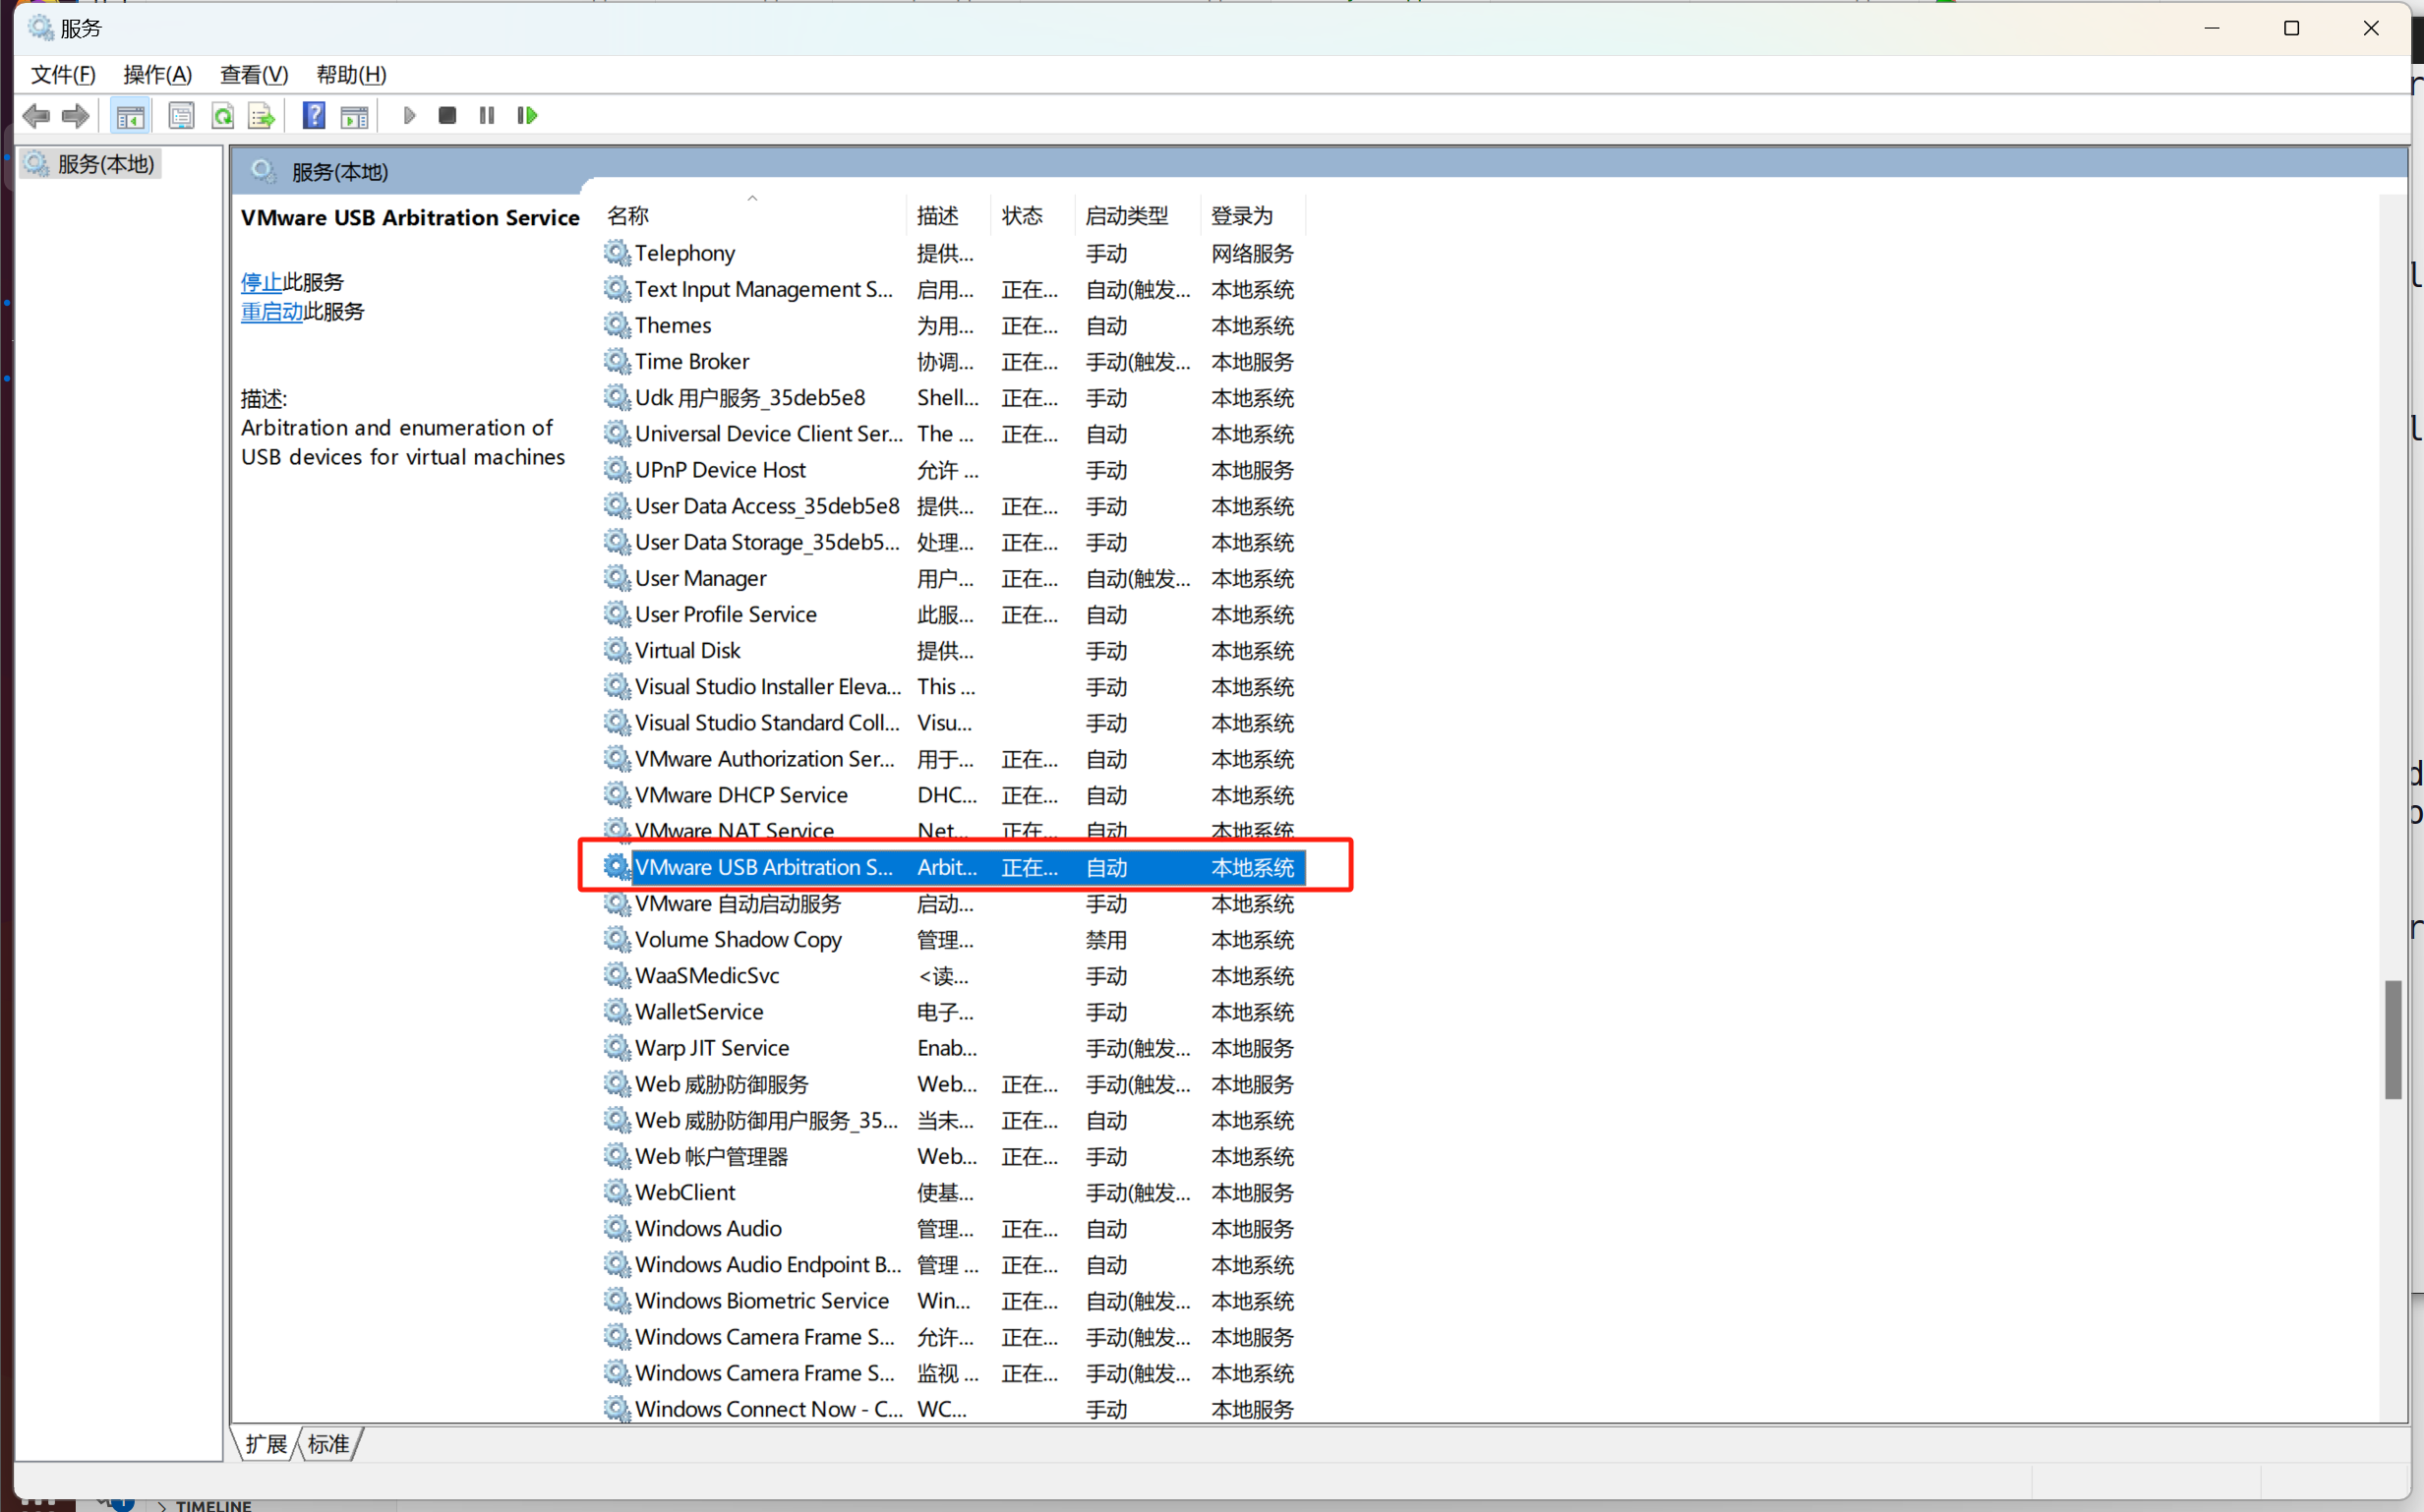Select the Windows Audio service row
This screenshot has height=1512, width=2424.
tap(708, 1229)
